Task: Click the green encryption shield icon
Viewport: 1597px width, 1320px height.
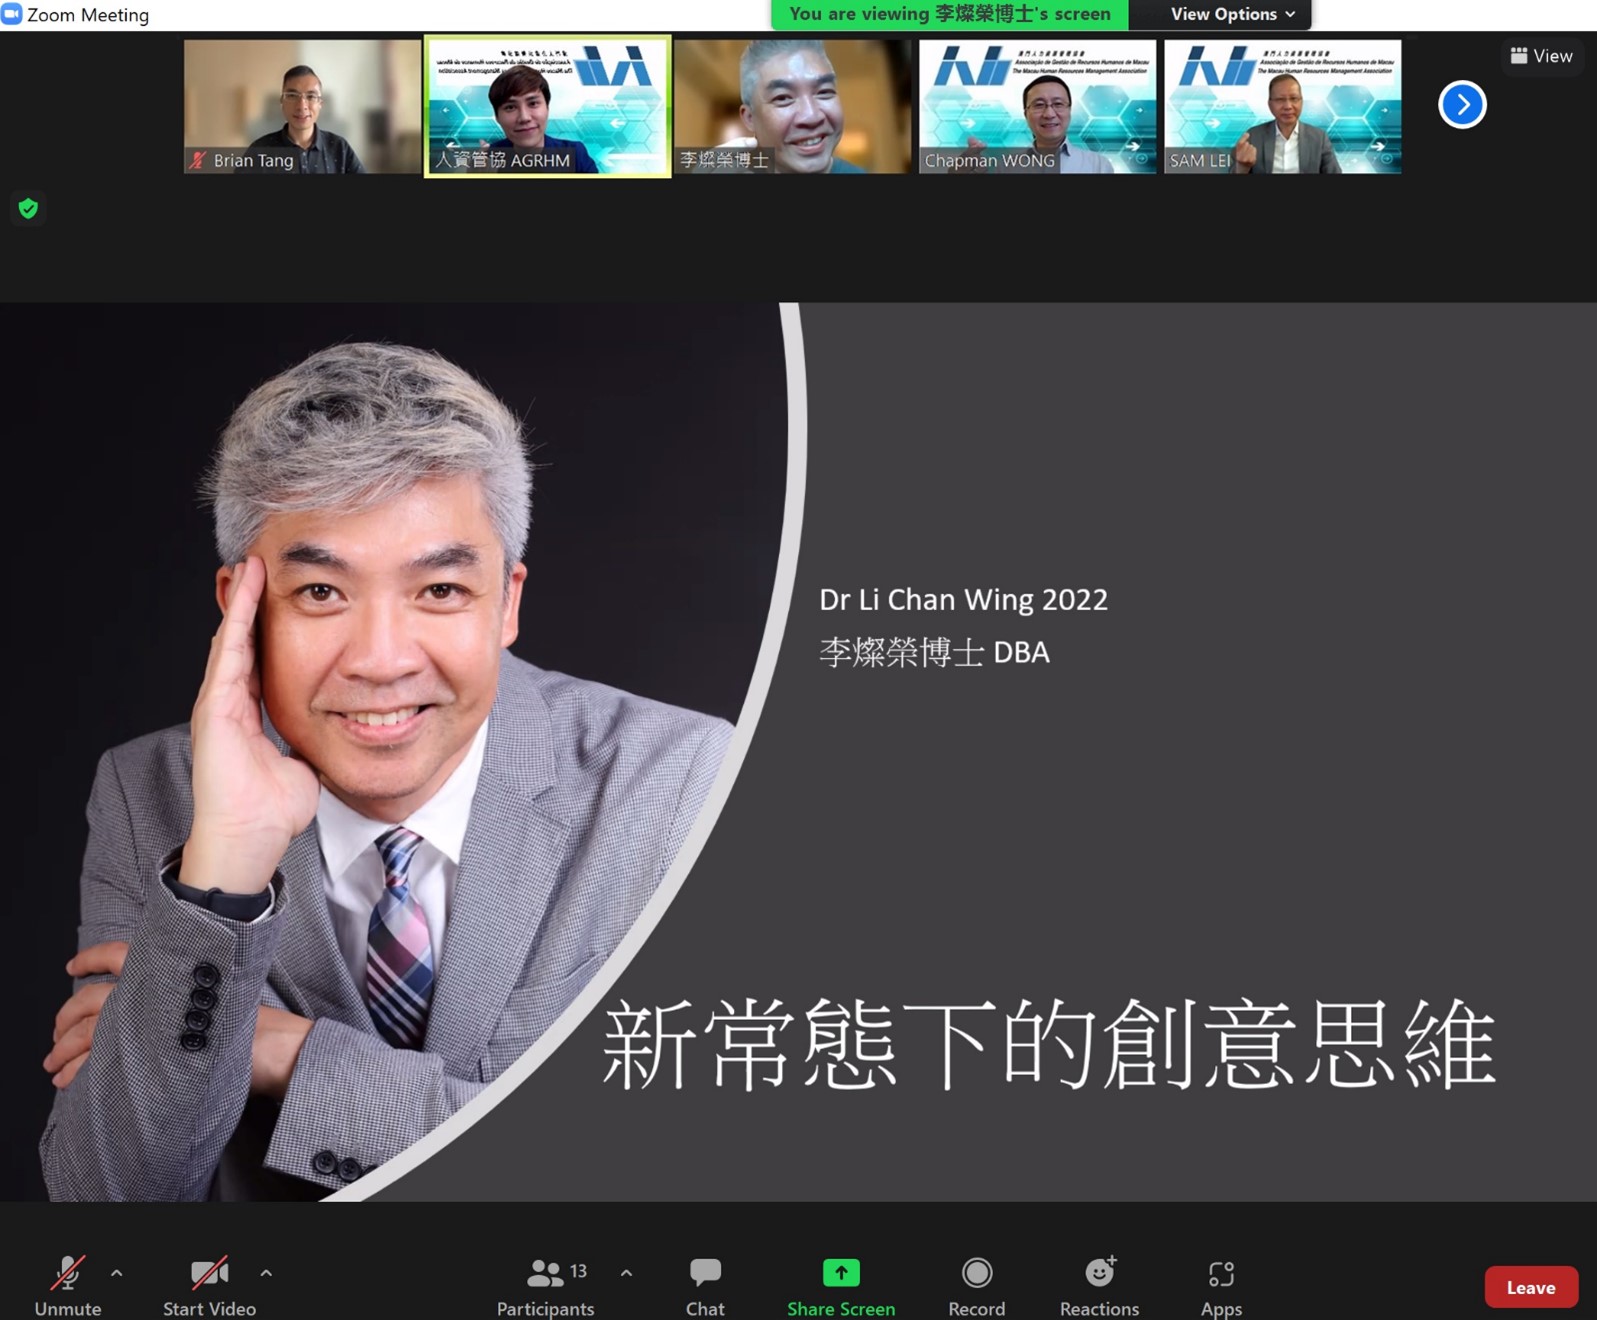Action: (28, 208)
